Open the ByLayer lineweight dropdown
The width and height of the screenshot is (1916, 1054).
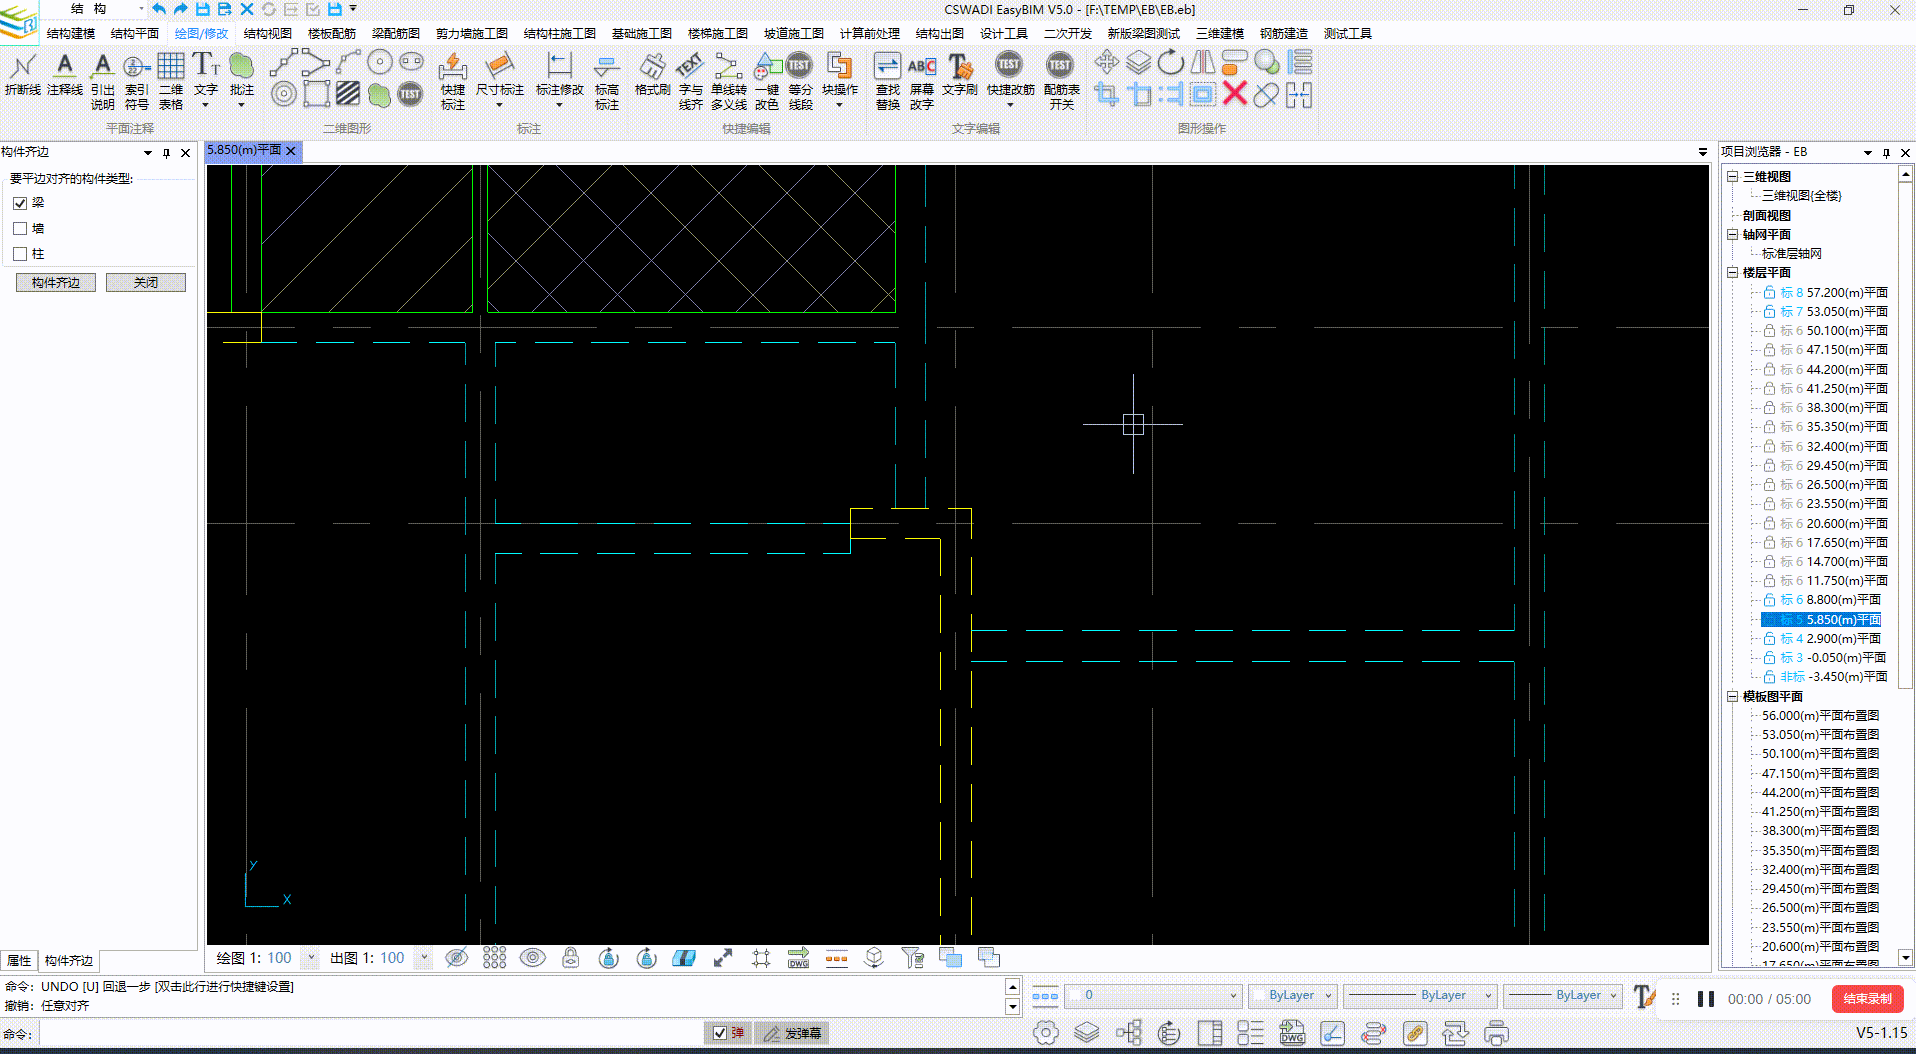1563,995
